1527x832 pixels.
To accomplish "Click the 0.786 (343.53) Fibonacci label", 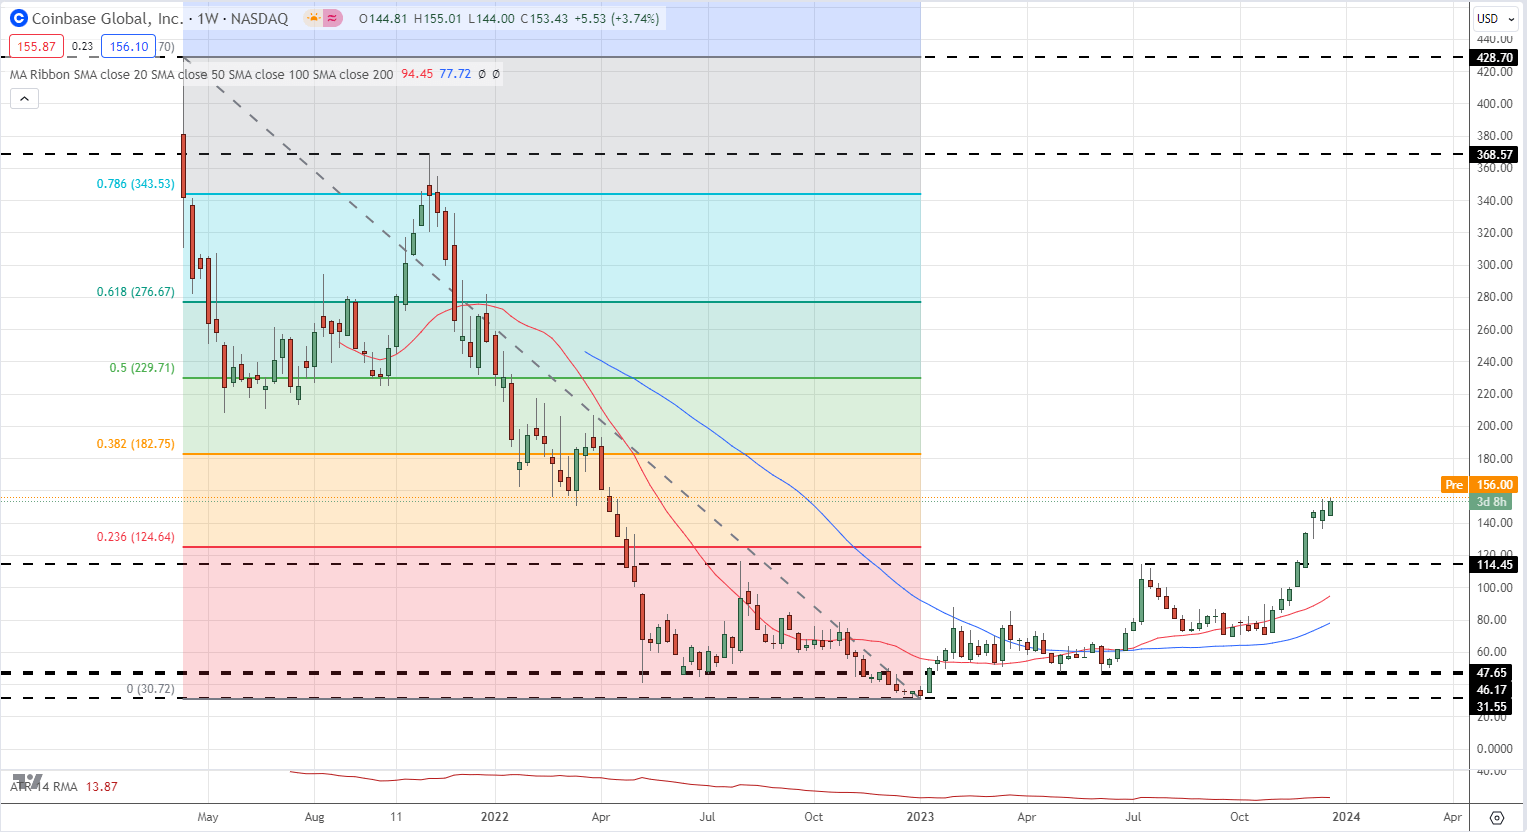I will 135,184.
